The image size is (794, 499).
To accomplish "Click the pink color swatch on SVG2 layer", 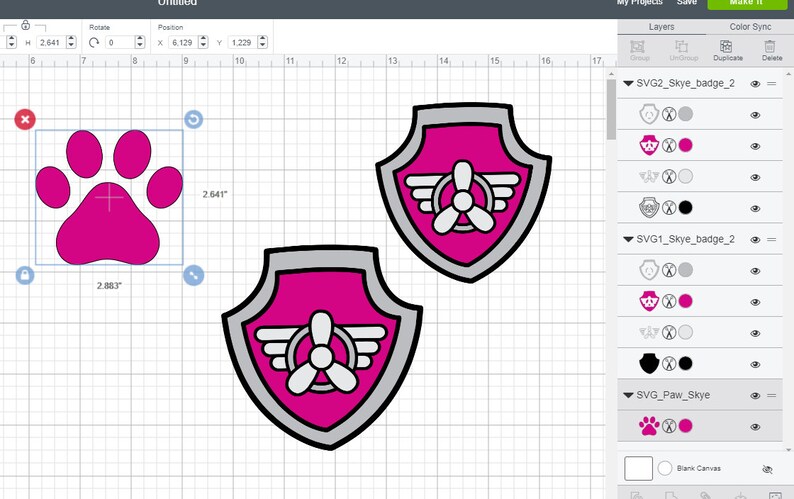I will click(685, 145).
